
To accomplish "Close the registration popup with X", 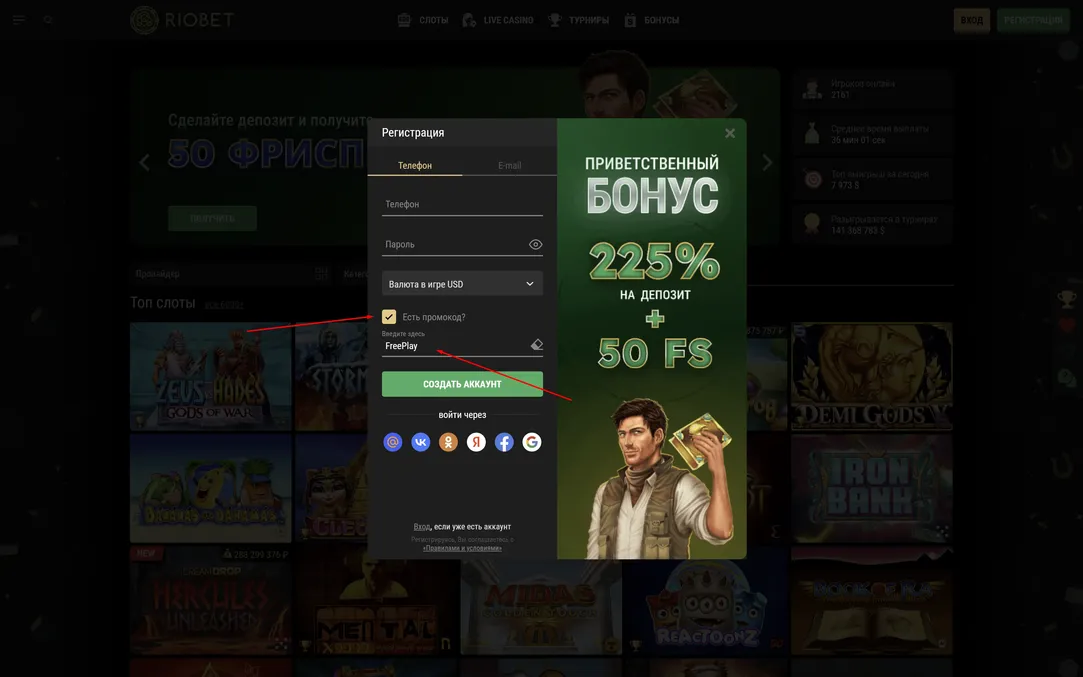I will pos(730,133).
